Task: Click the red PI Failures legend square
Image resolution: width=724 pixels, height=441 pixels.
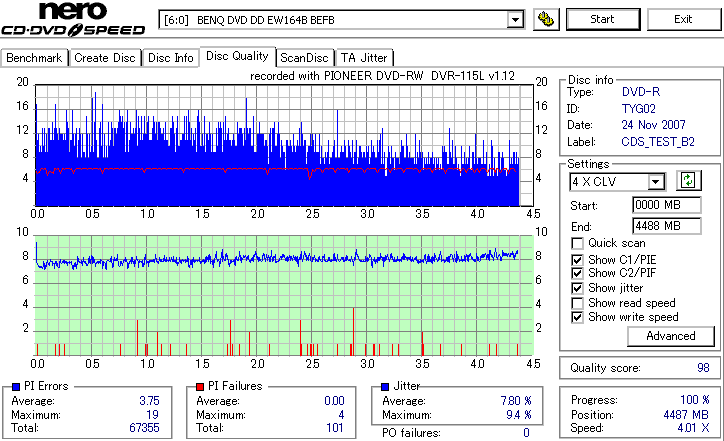Action: 200,387
